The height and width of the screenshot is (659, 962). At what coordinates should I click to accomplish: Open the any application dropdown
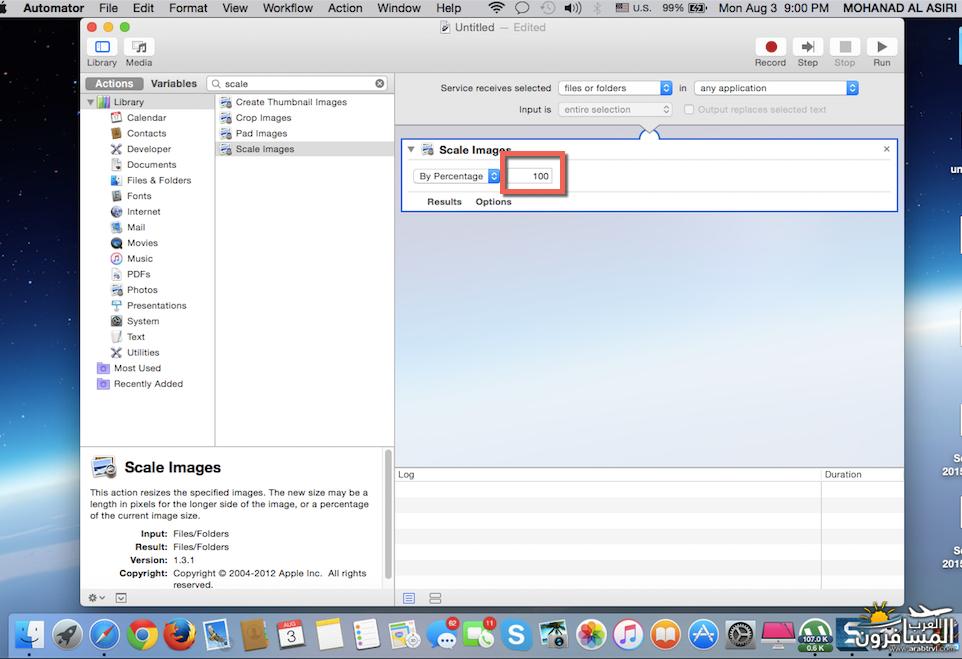pos(776,88)
